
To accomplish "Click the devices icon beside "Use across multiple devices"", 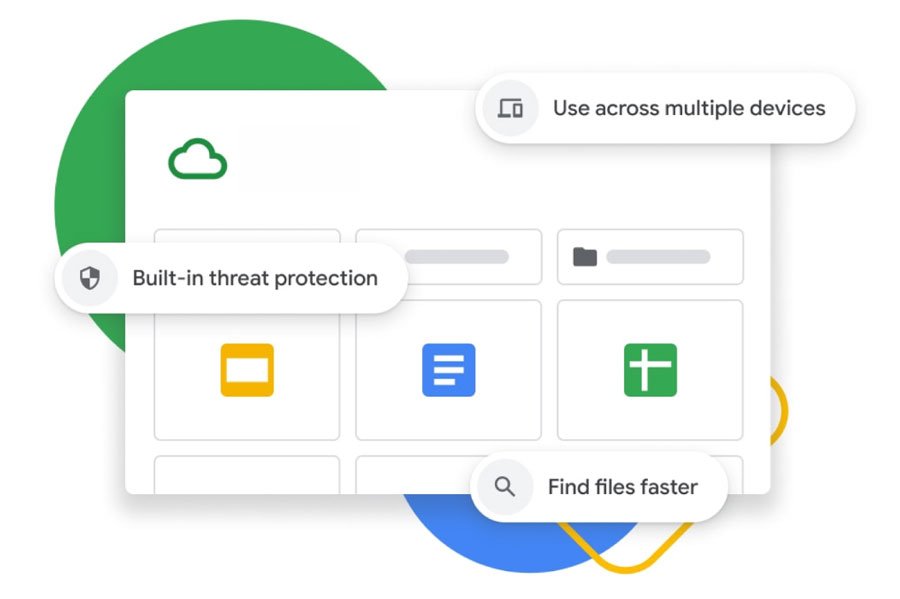I will coord(510,108).
